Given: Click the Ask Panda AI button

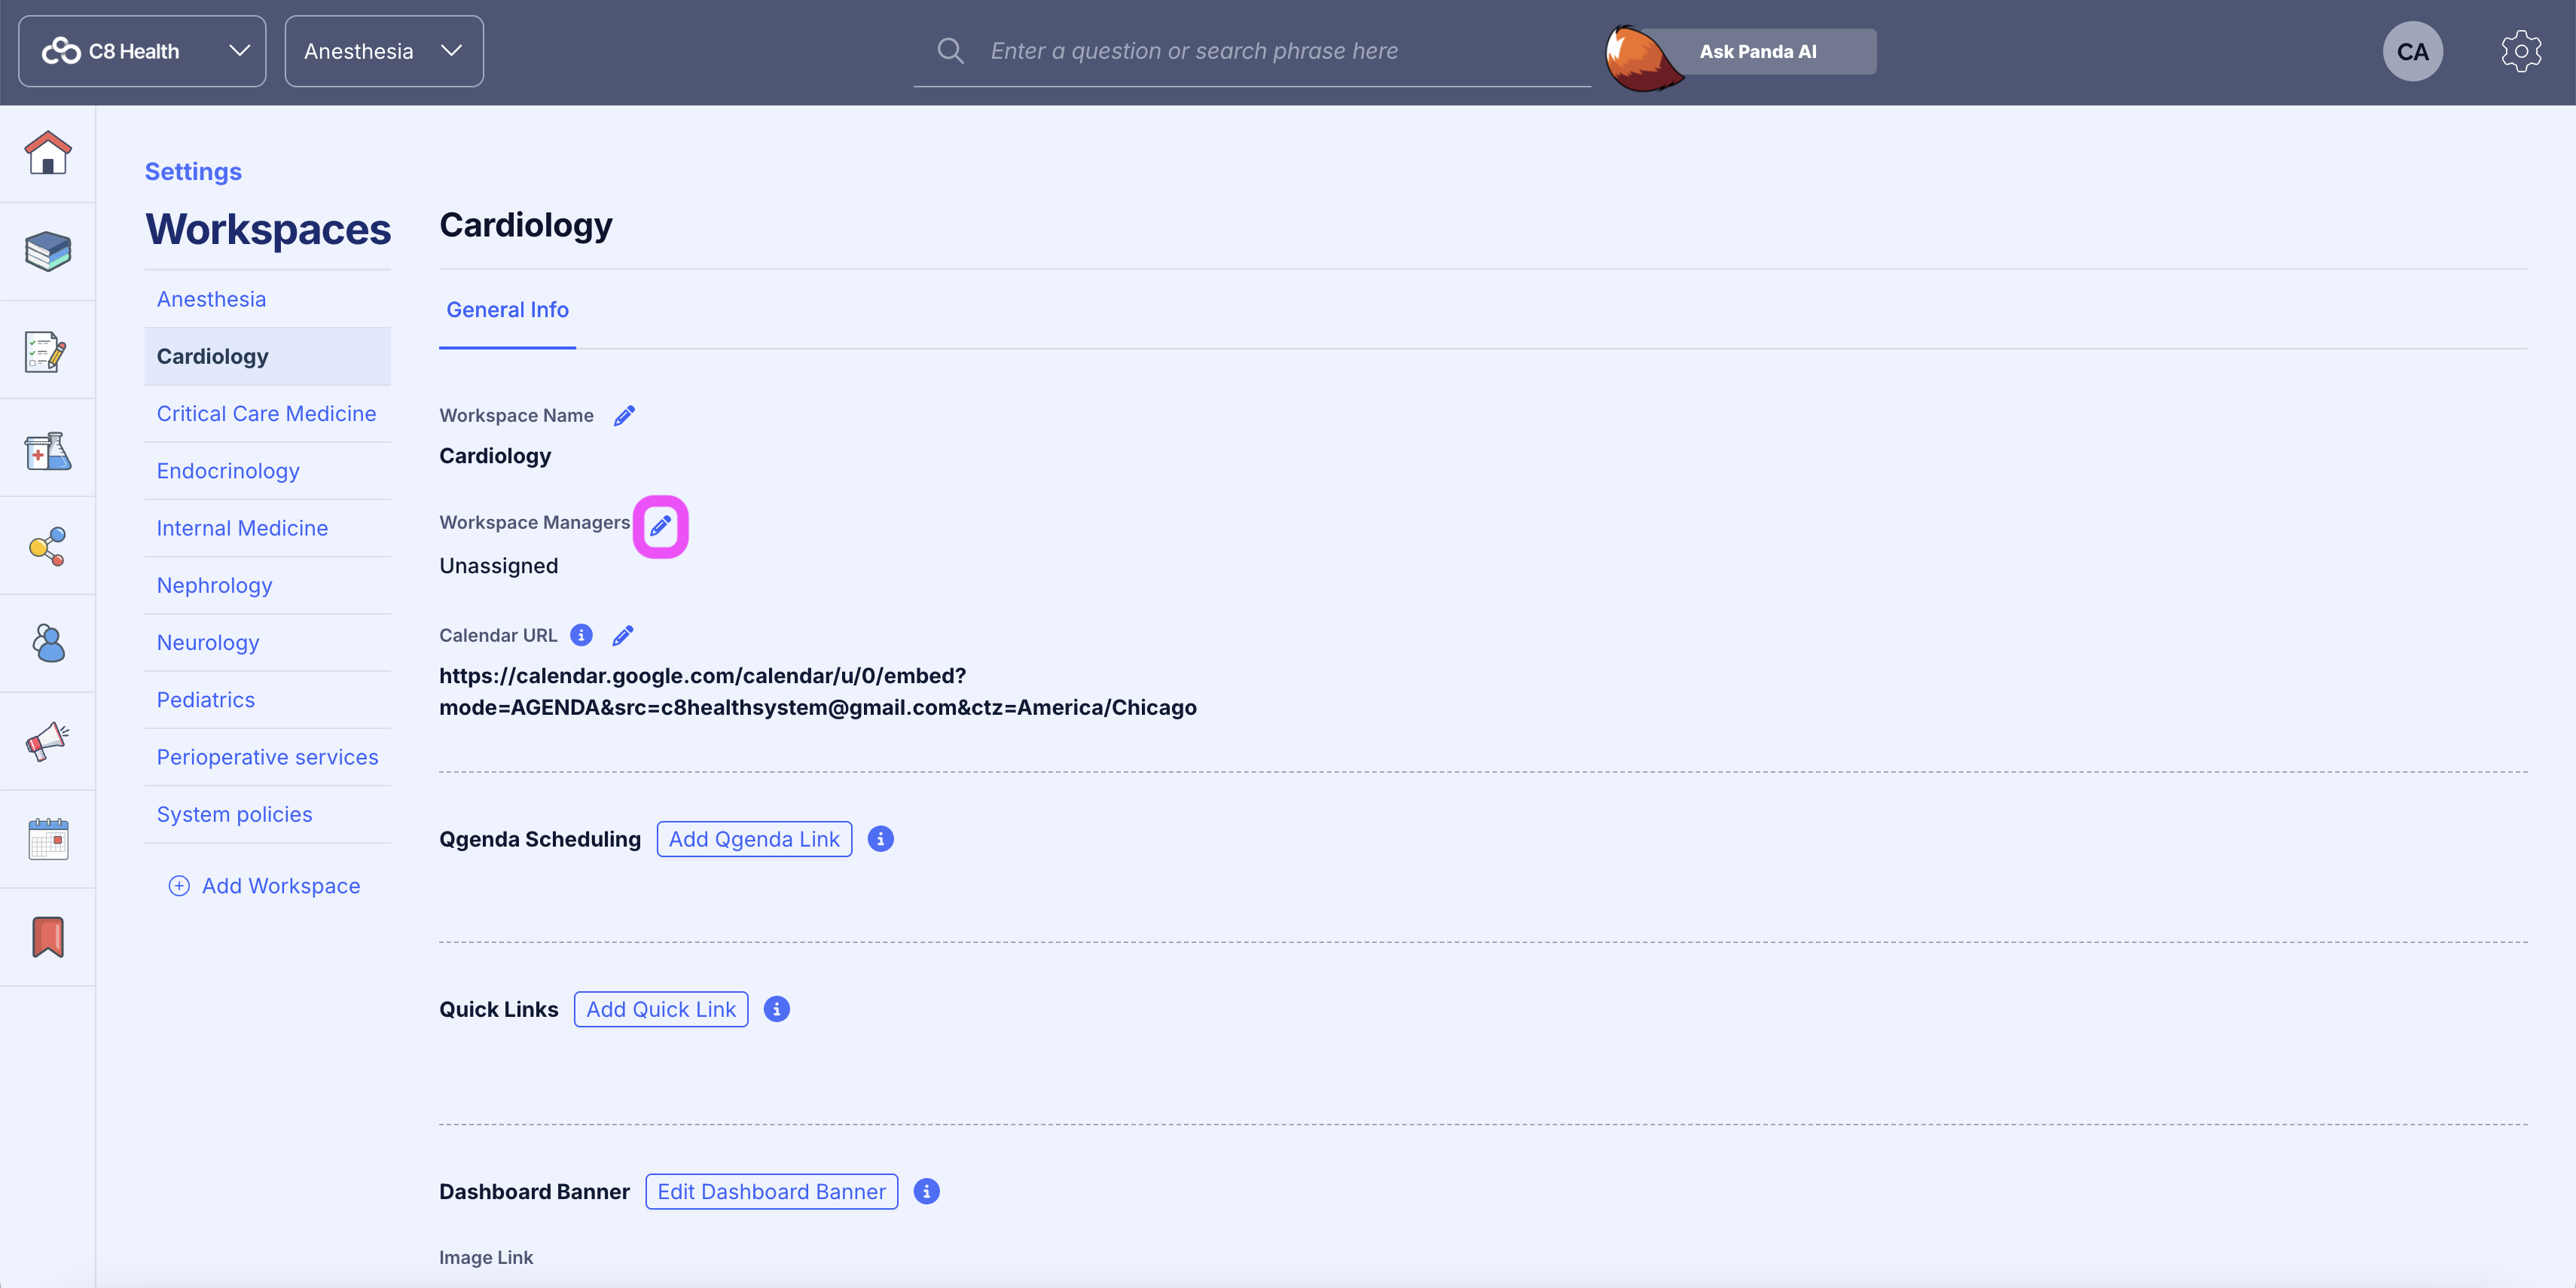Looking at the screenshot, I should [1757, 51].
